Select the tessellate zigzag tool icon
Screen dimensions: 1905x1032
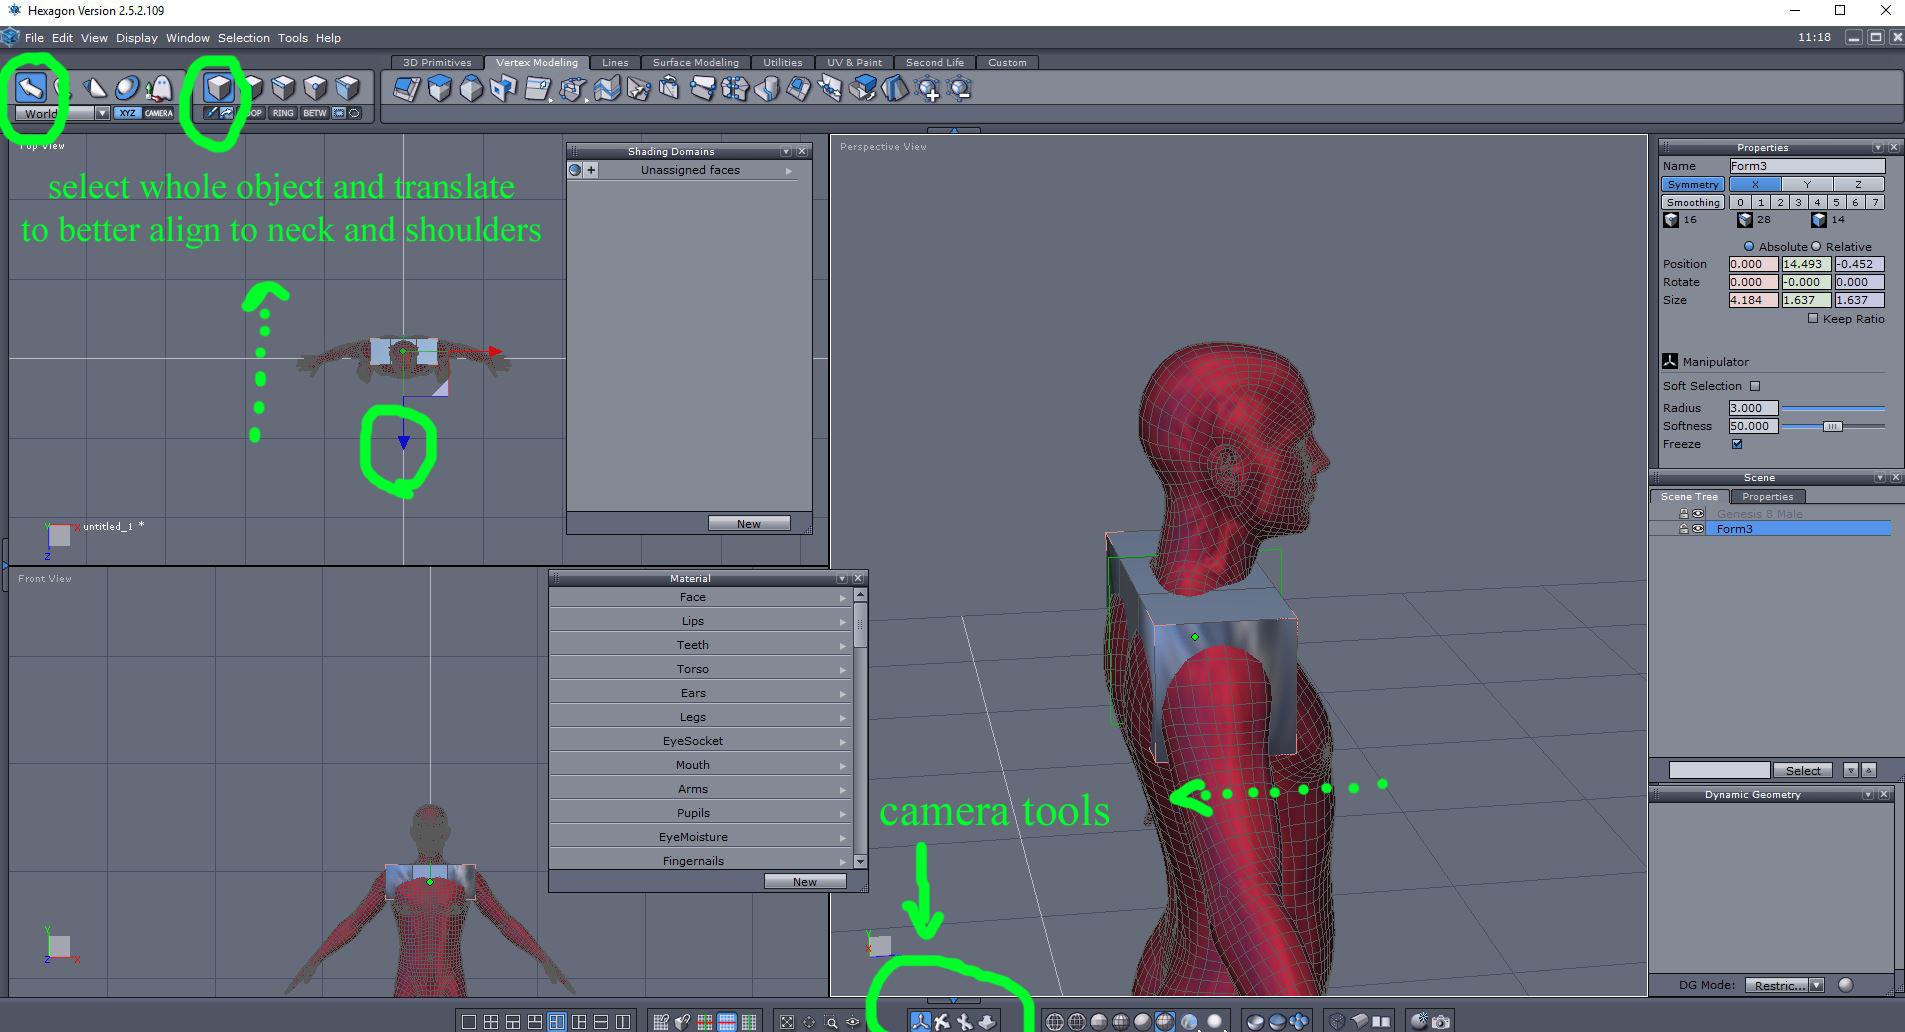(x=607, y=89)
